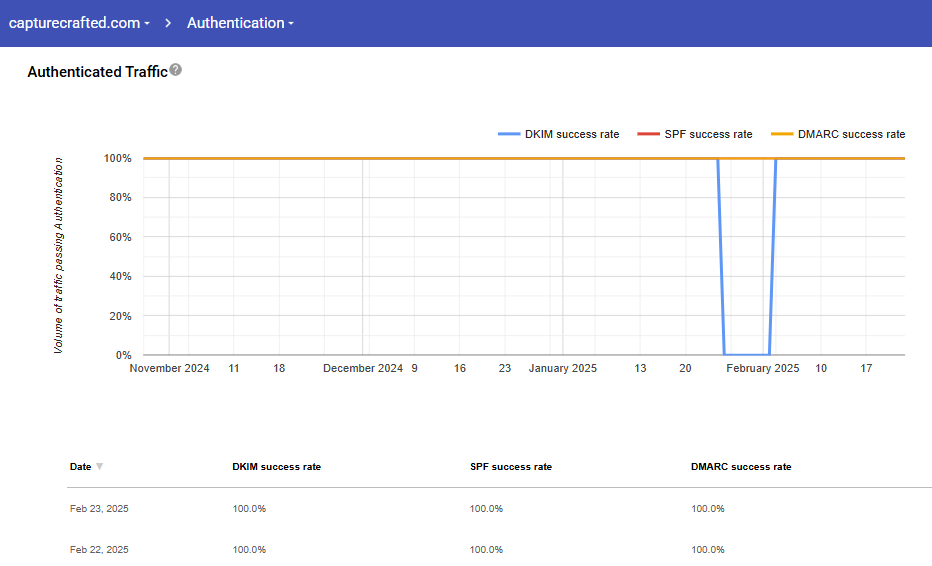Select the Feb 23, 2025 table row
The image size is (932, 566).
click(99, 509)
